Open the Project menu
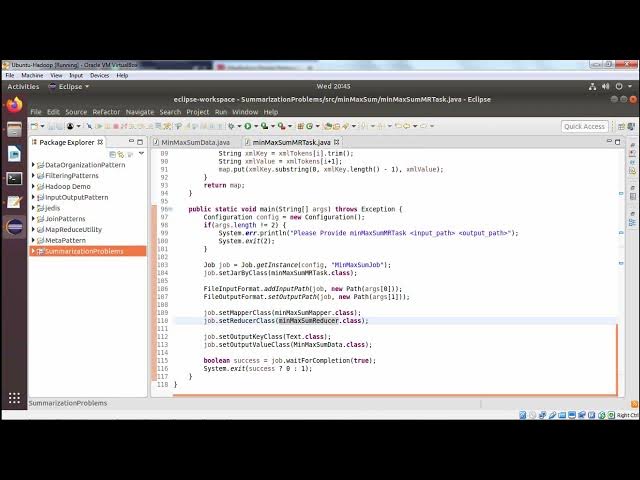 pyautogui.click(x=198, y=112)
